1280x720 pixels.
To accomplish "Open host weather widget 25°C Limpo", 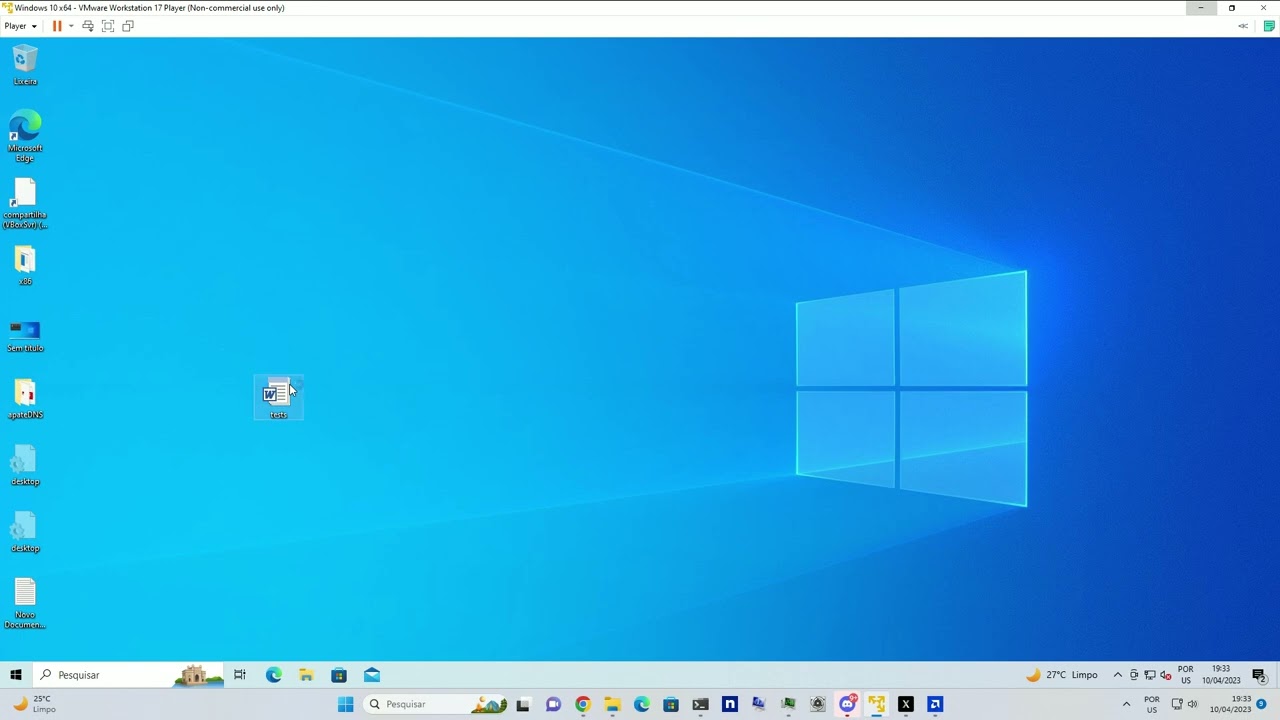I will 35,704.
